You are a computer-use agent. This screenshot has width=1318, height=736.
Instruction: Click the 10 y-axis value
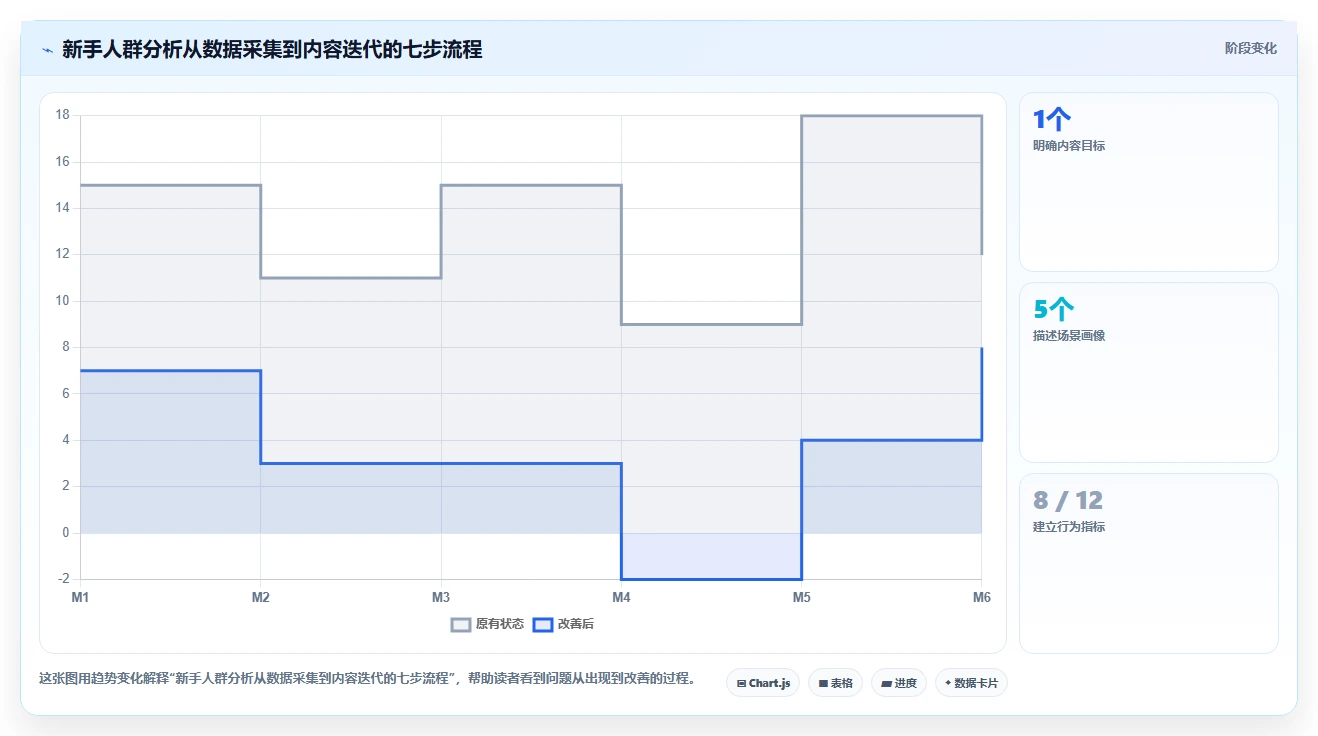(x=62, y=301)
